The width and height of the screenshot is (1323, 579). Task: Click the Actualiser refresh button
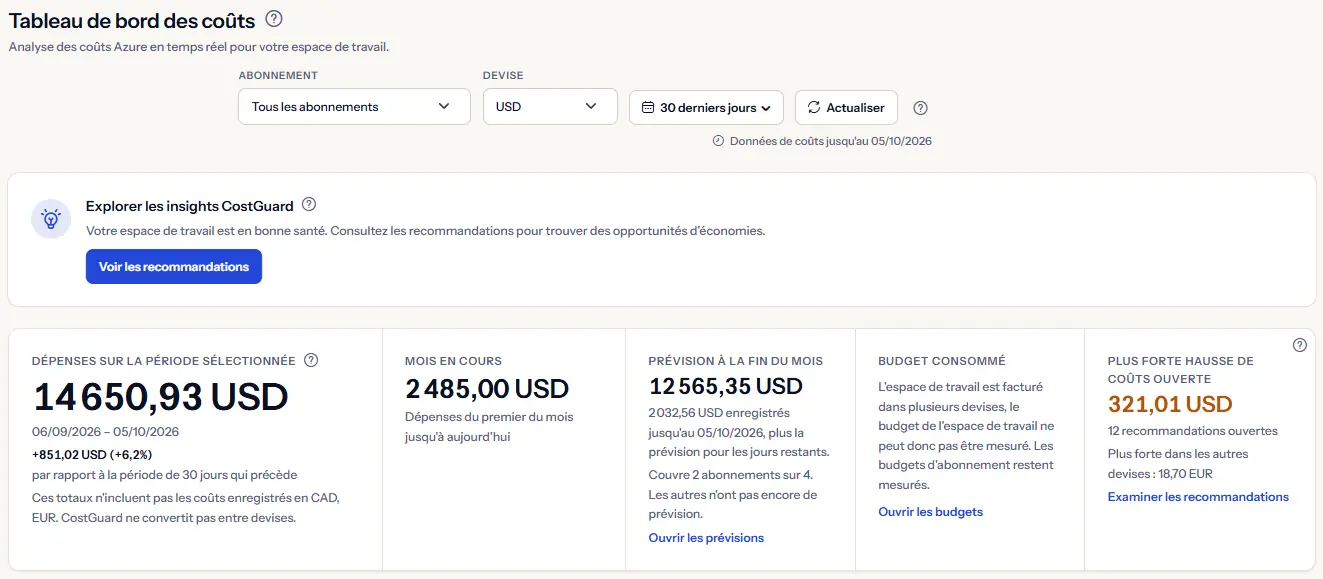click(846, 107)
